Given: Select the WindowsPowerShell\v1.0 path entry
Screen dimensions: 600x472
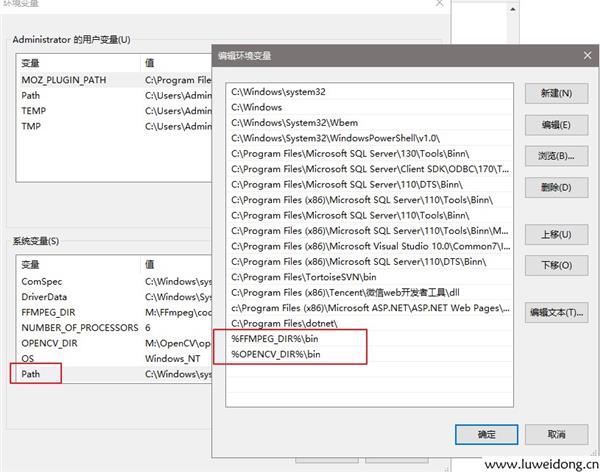Looking at the screenshot, I should [335, 138].
